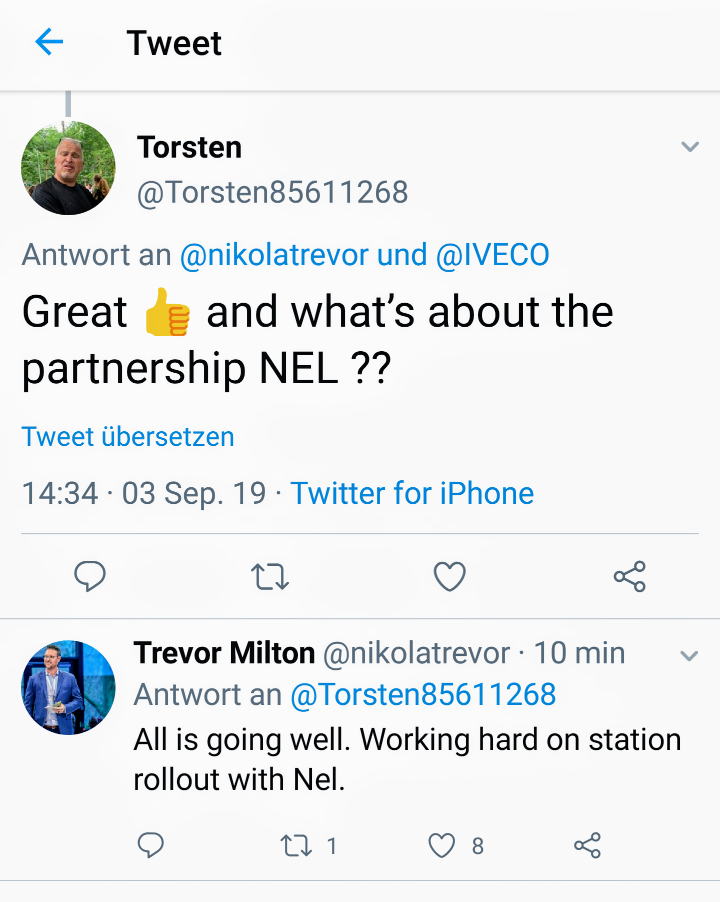720x902 pixels.
Task: Open the @IVECO mention link
Action: coord(493,255)
